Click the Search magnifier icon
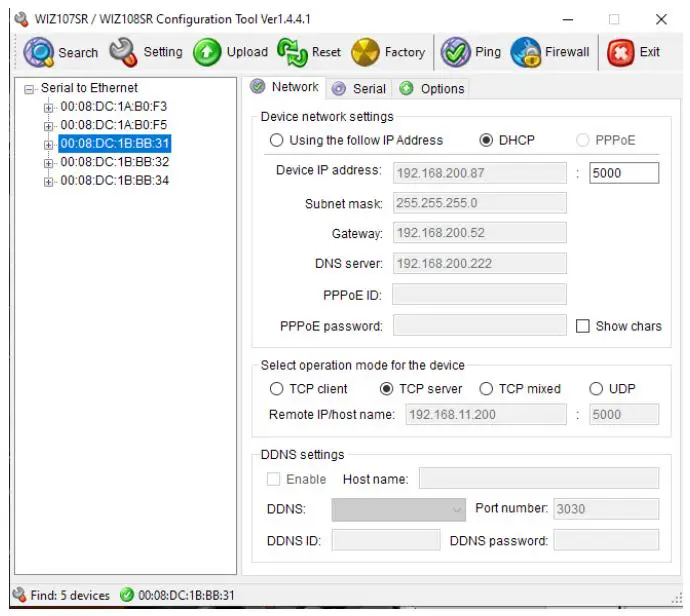This screenshot has width=690, height=616. click(38, 52)
